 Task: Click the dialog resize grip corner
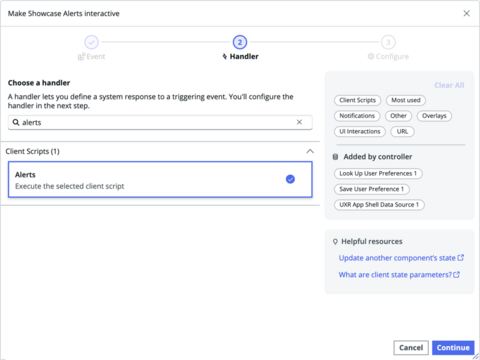476,356
